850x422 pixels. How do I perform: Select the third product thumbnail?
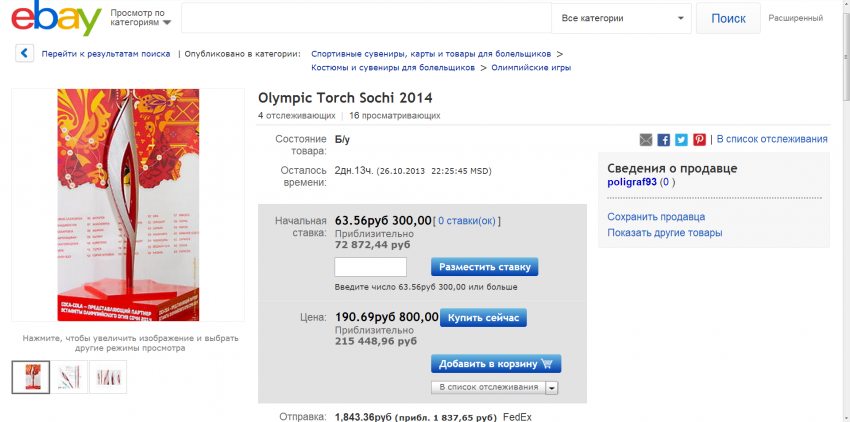click(x=108, y=376)
